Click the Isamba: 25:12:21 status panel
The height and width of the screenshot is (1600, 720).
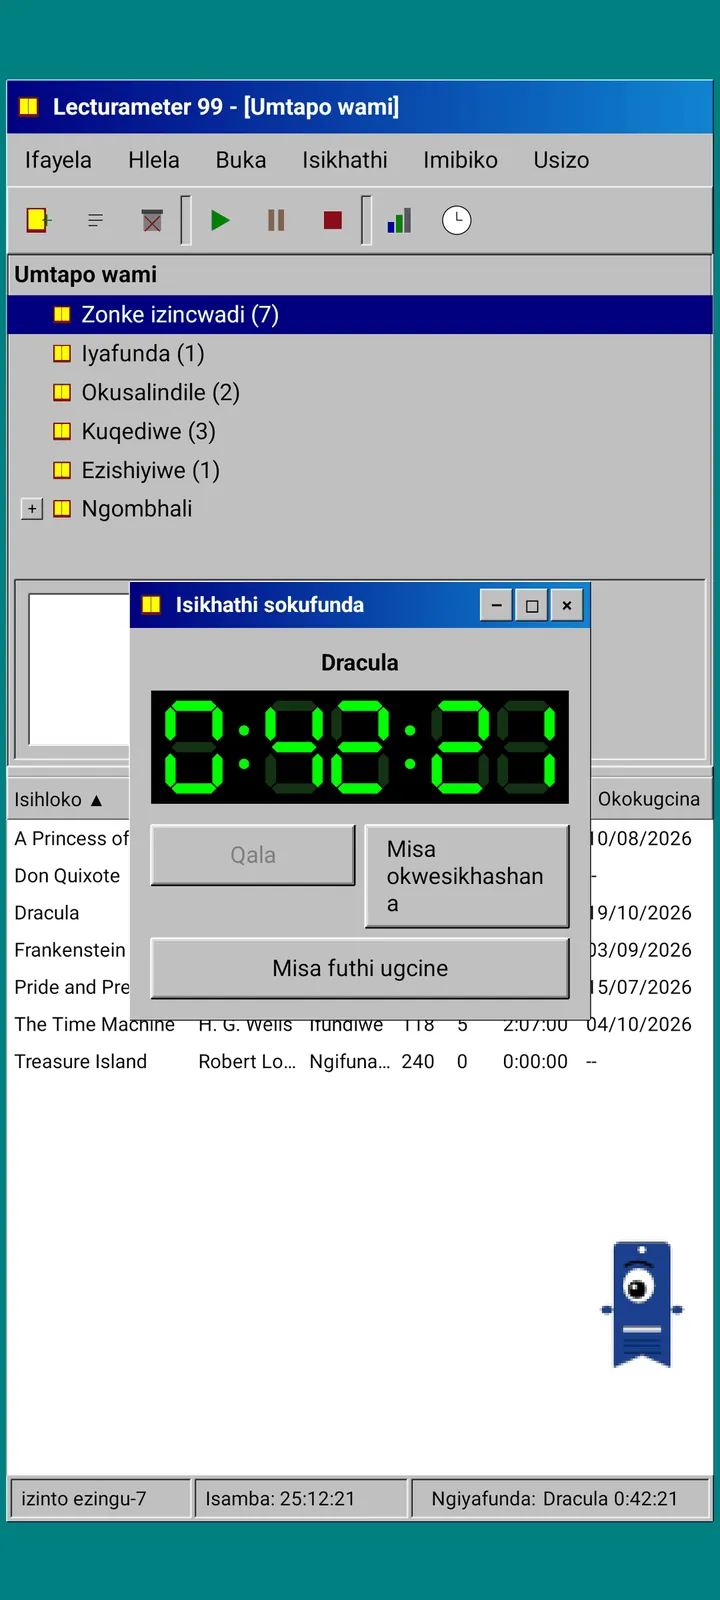click(x=301, y=1498)
